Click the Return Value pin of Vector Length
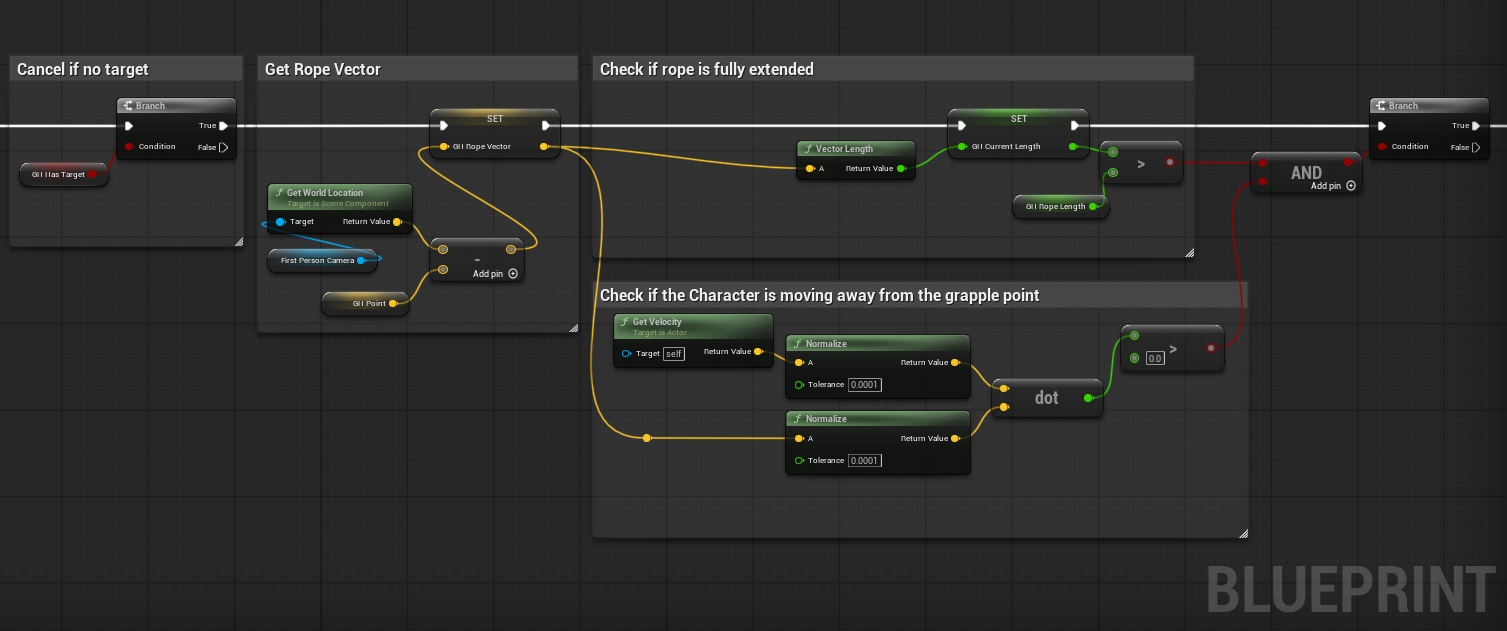1507x631 pixels. pos(901,169)
